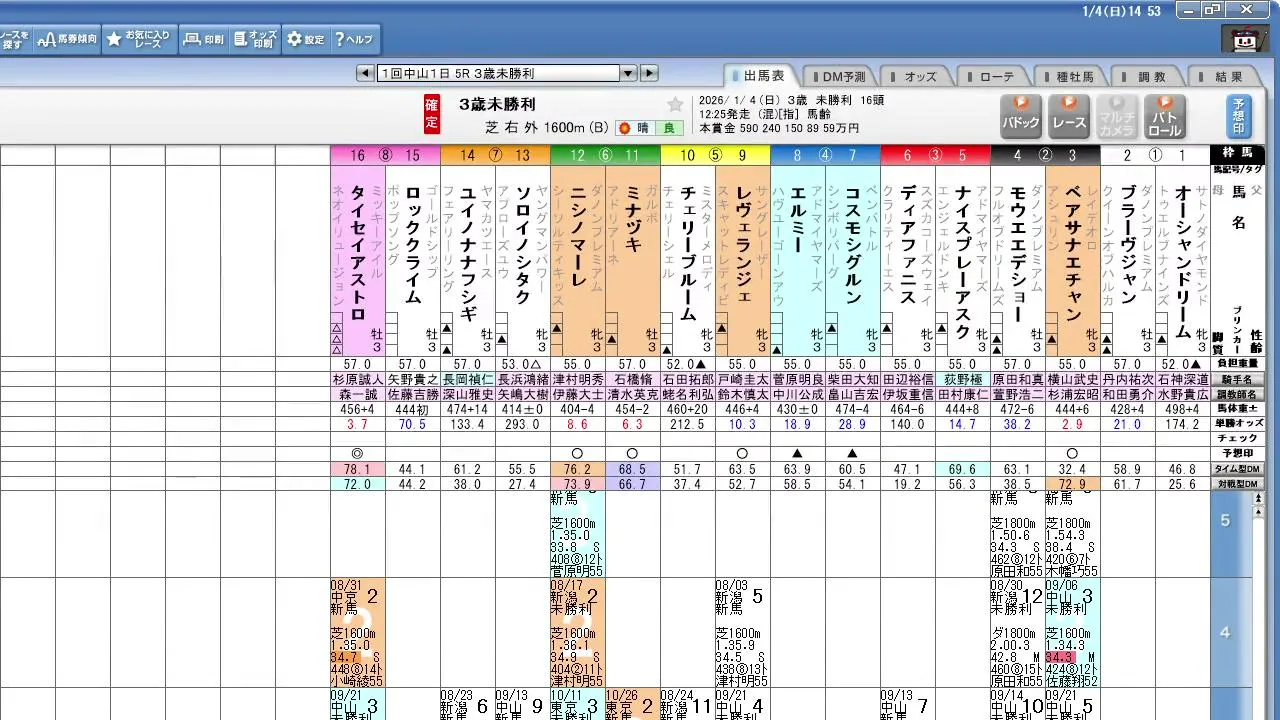This screenshot has height=720, width=1280.
Task: Select horse name ベアサナエチャン
Action: pyautogui.click(x=1073, y=252)
